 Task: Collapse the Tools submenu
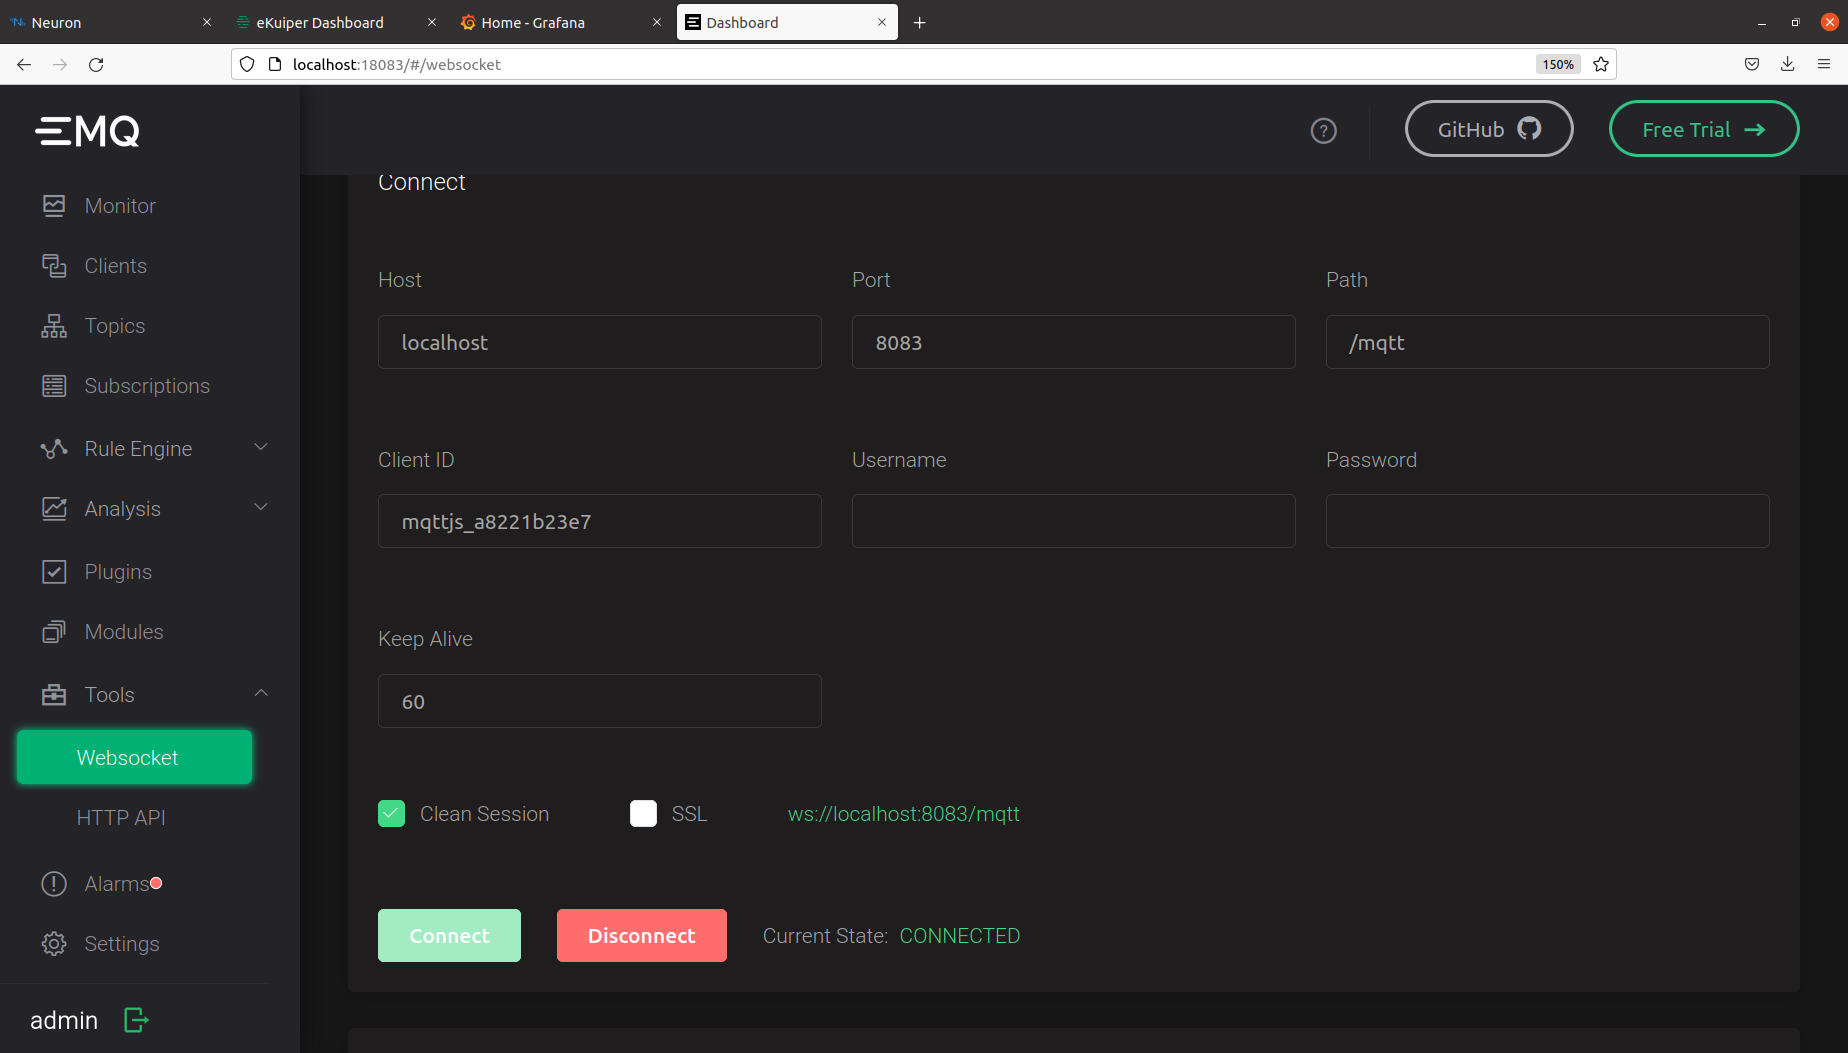tap(261, 694)
